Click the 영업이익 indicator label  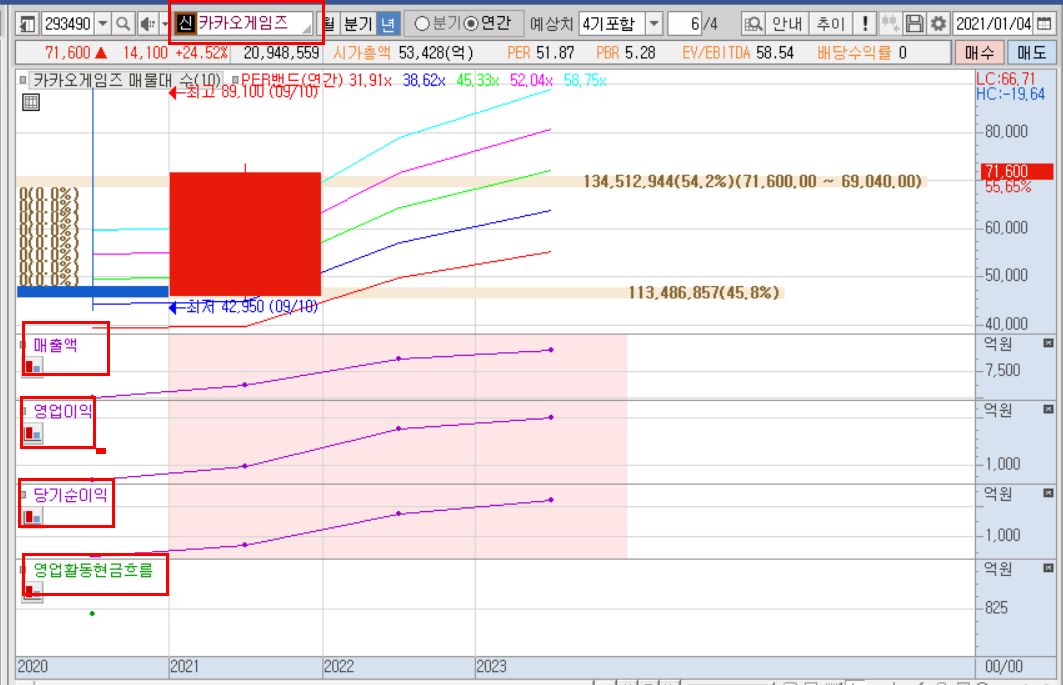(62, 412)
